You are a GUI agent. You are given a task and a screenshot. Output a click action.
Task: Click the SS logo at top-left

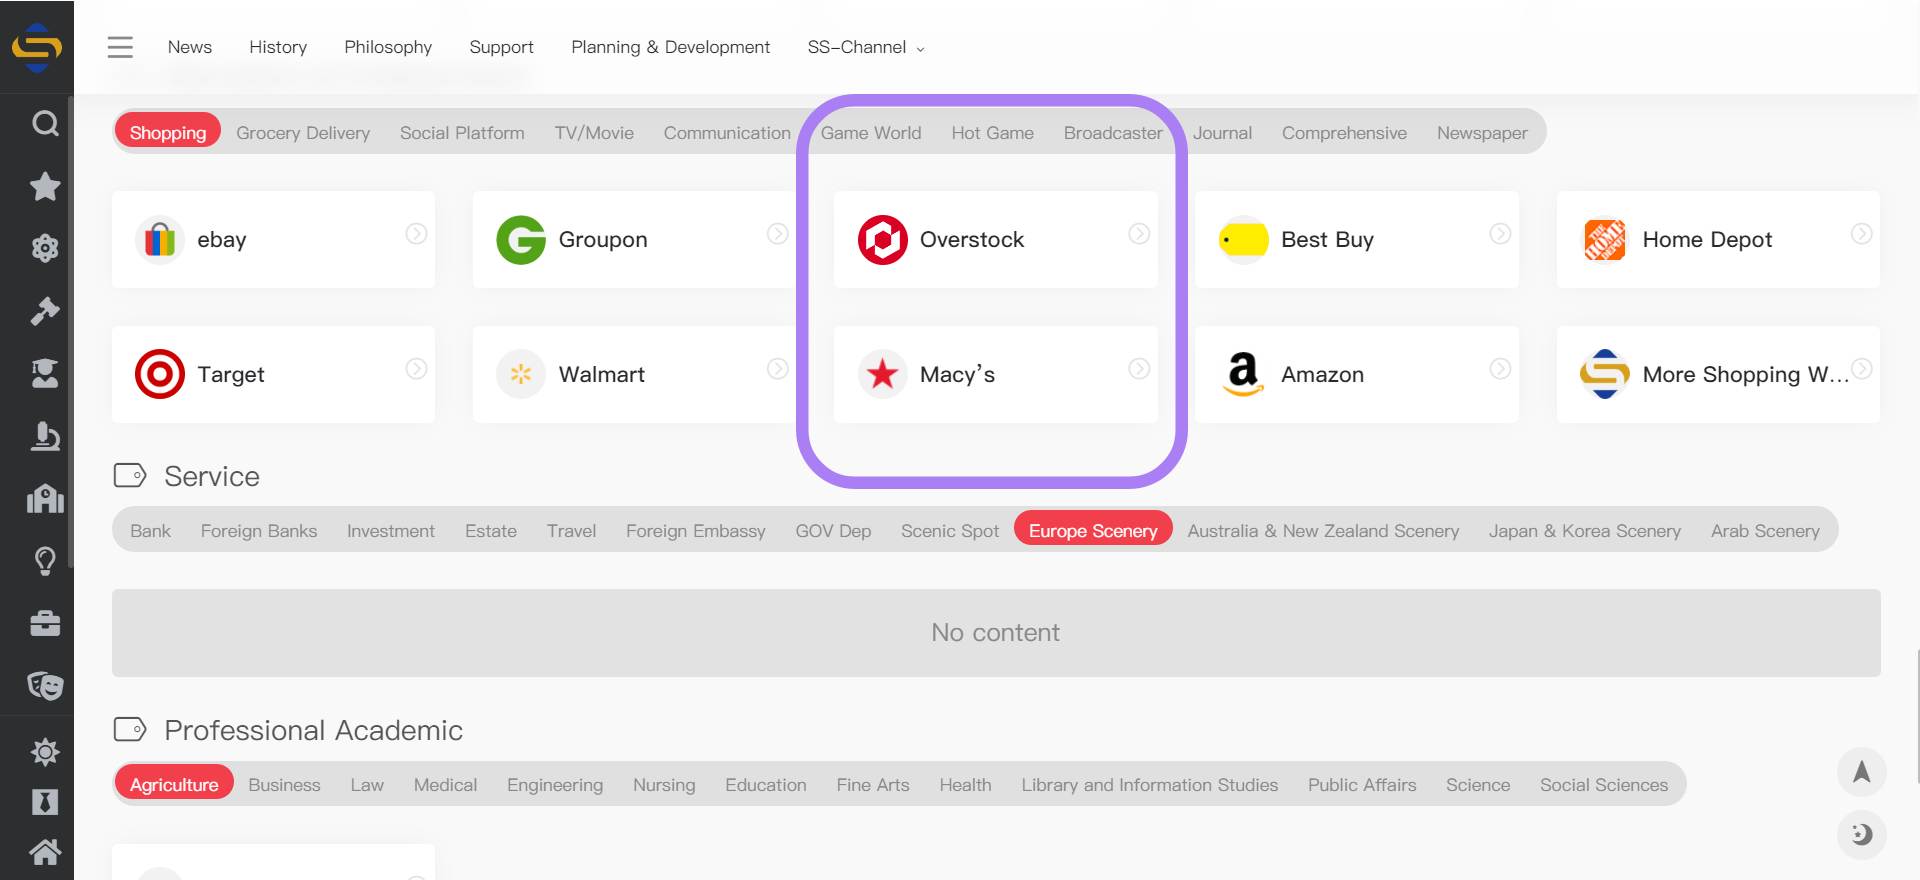(37, 47)
